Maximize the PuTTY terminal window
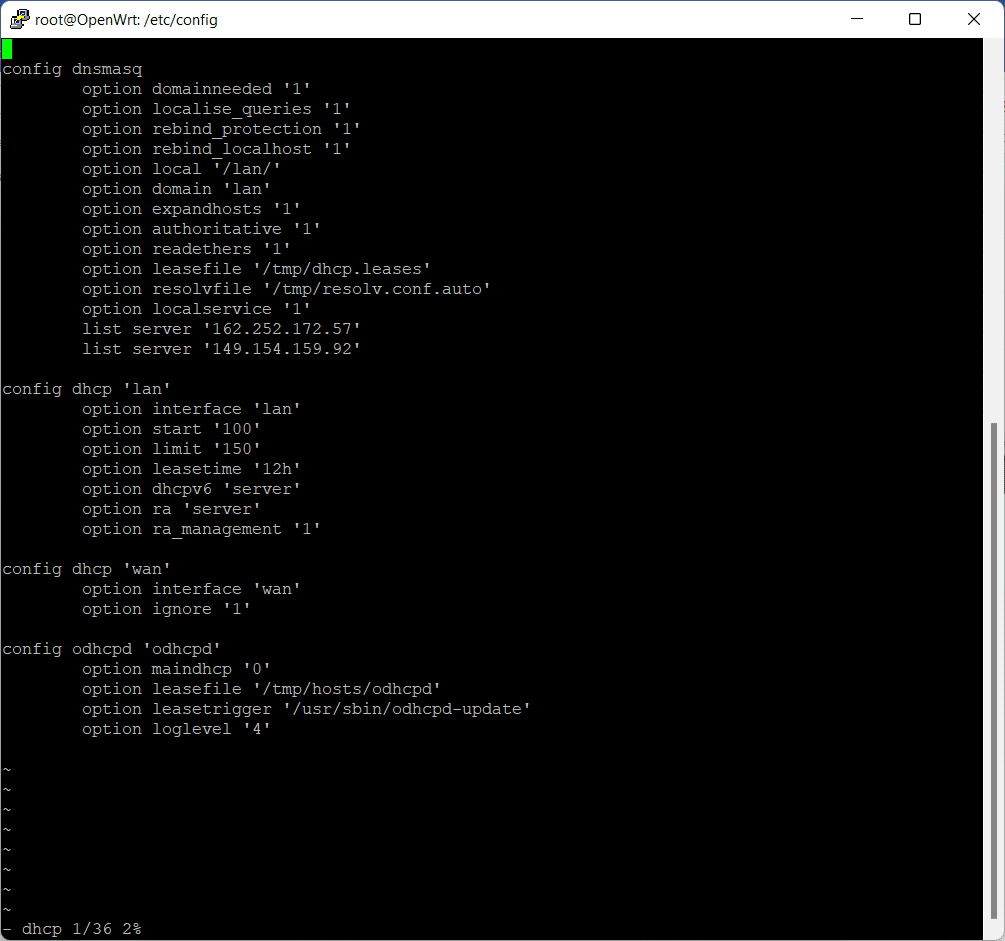 [915, 19]
